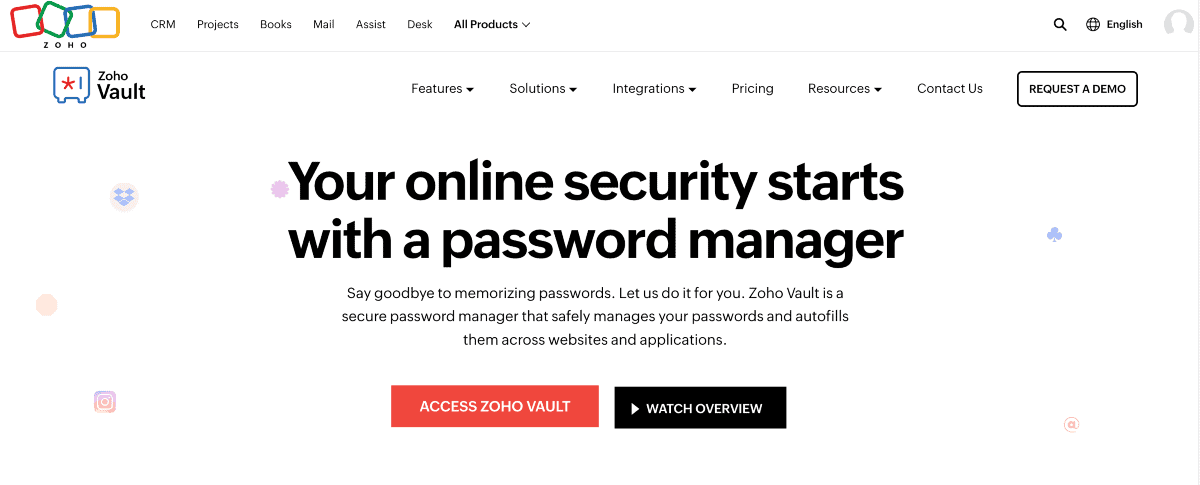Open the Contact Us page
This screenshot has height=485, width=1200.
[x=949, y=89]
